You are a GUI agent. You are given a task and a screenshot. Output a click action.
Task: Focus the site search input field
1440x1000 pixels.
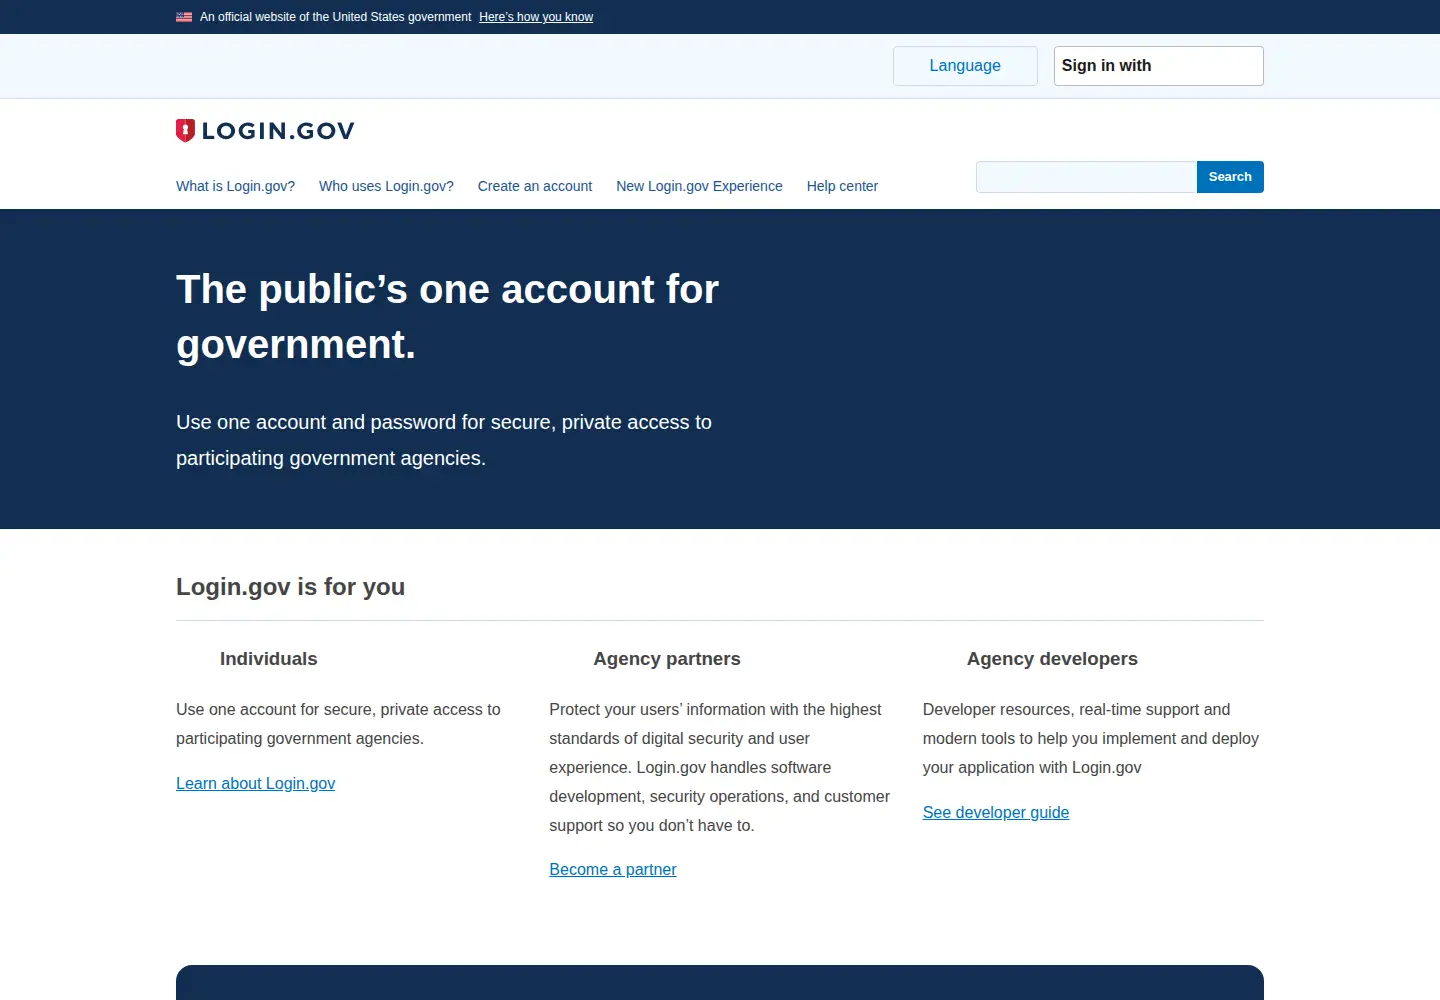click(x=1086, y=177)
